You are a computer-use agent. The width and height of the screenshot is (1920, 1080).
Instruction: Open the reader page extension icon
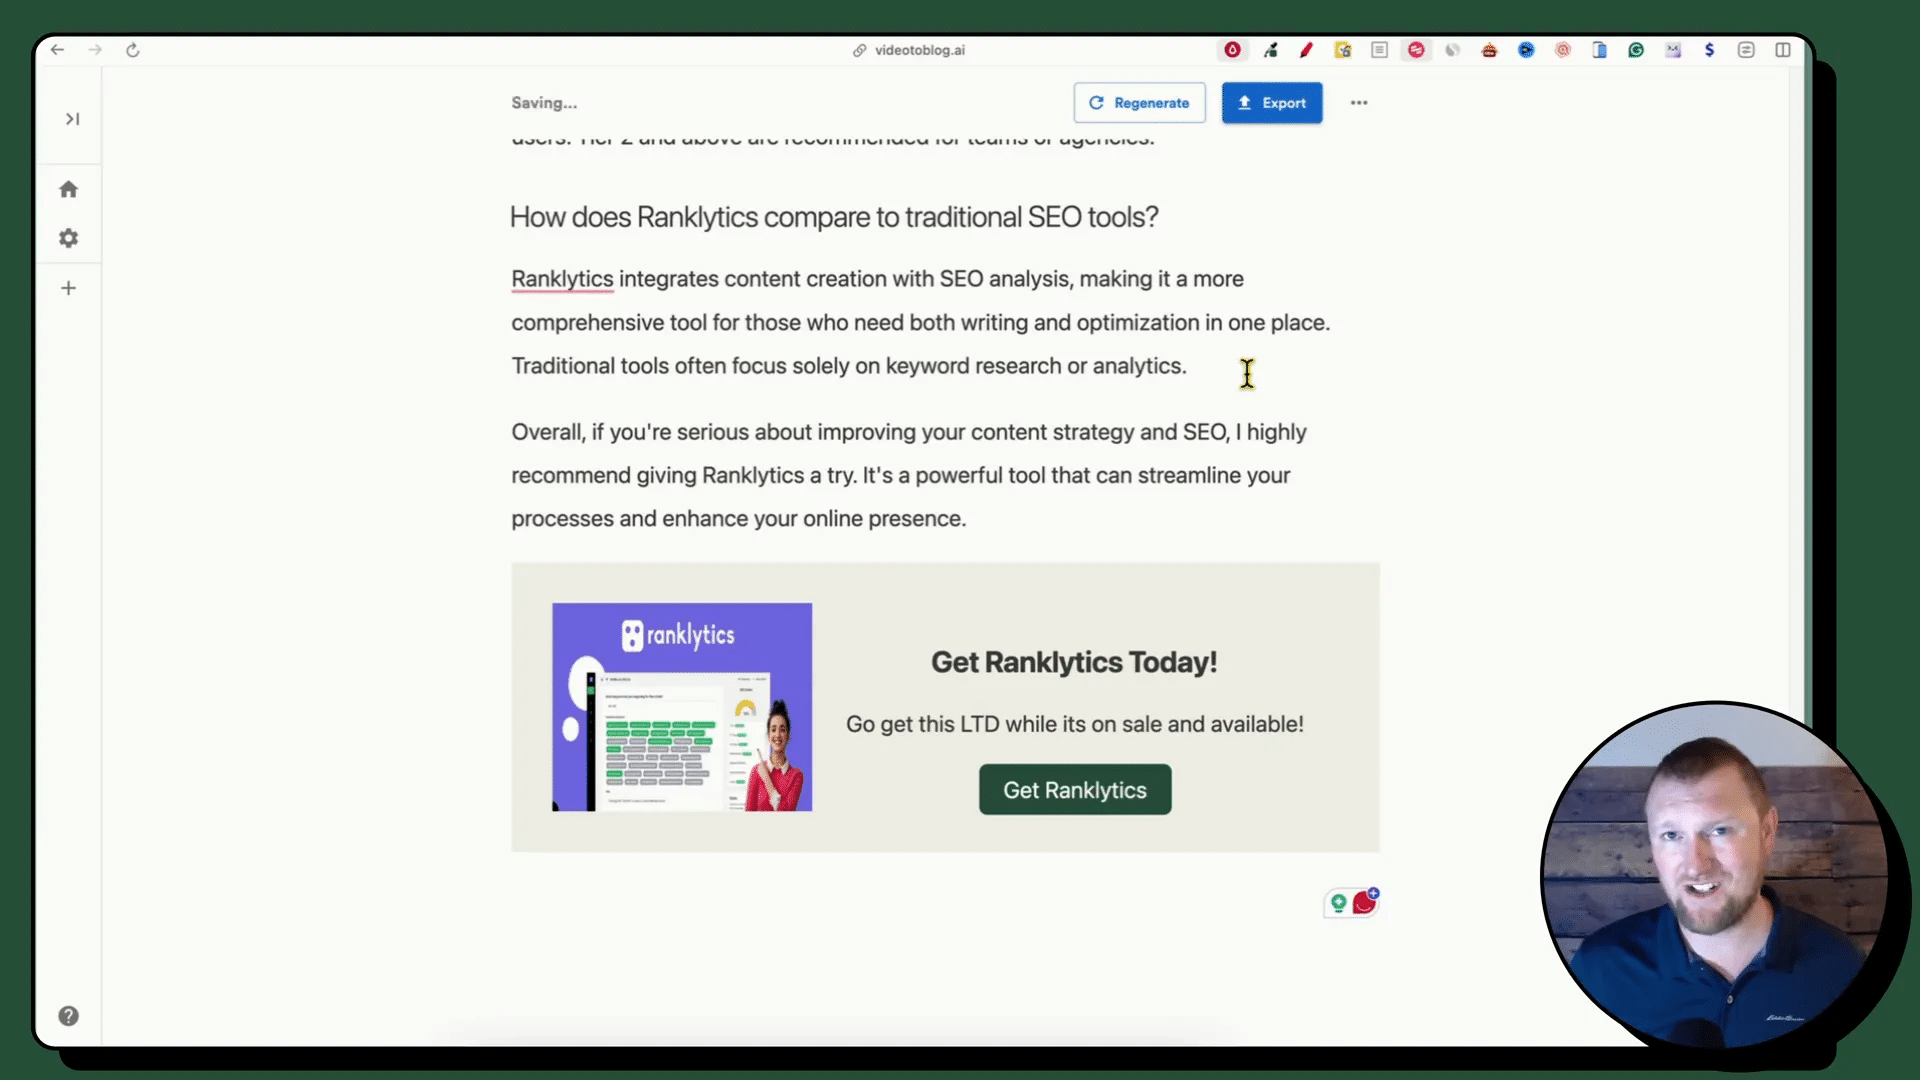pyautogui.click(x=1380, y=50)
